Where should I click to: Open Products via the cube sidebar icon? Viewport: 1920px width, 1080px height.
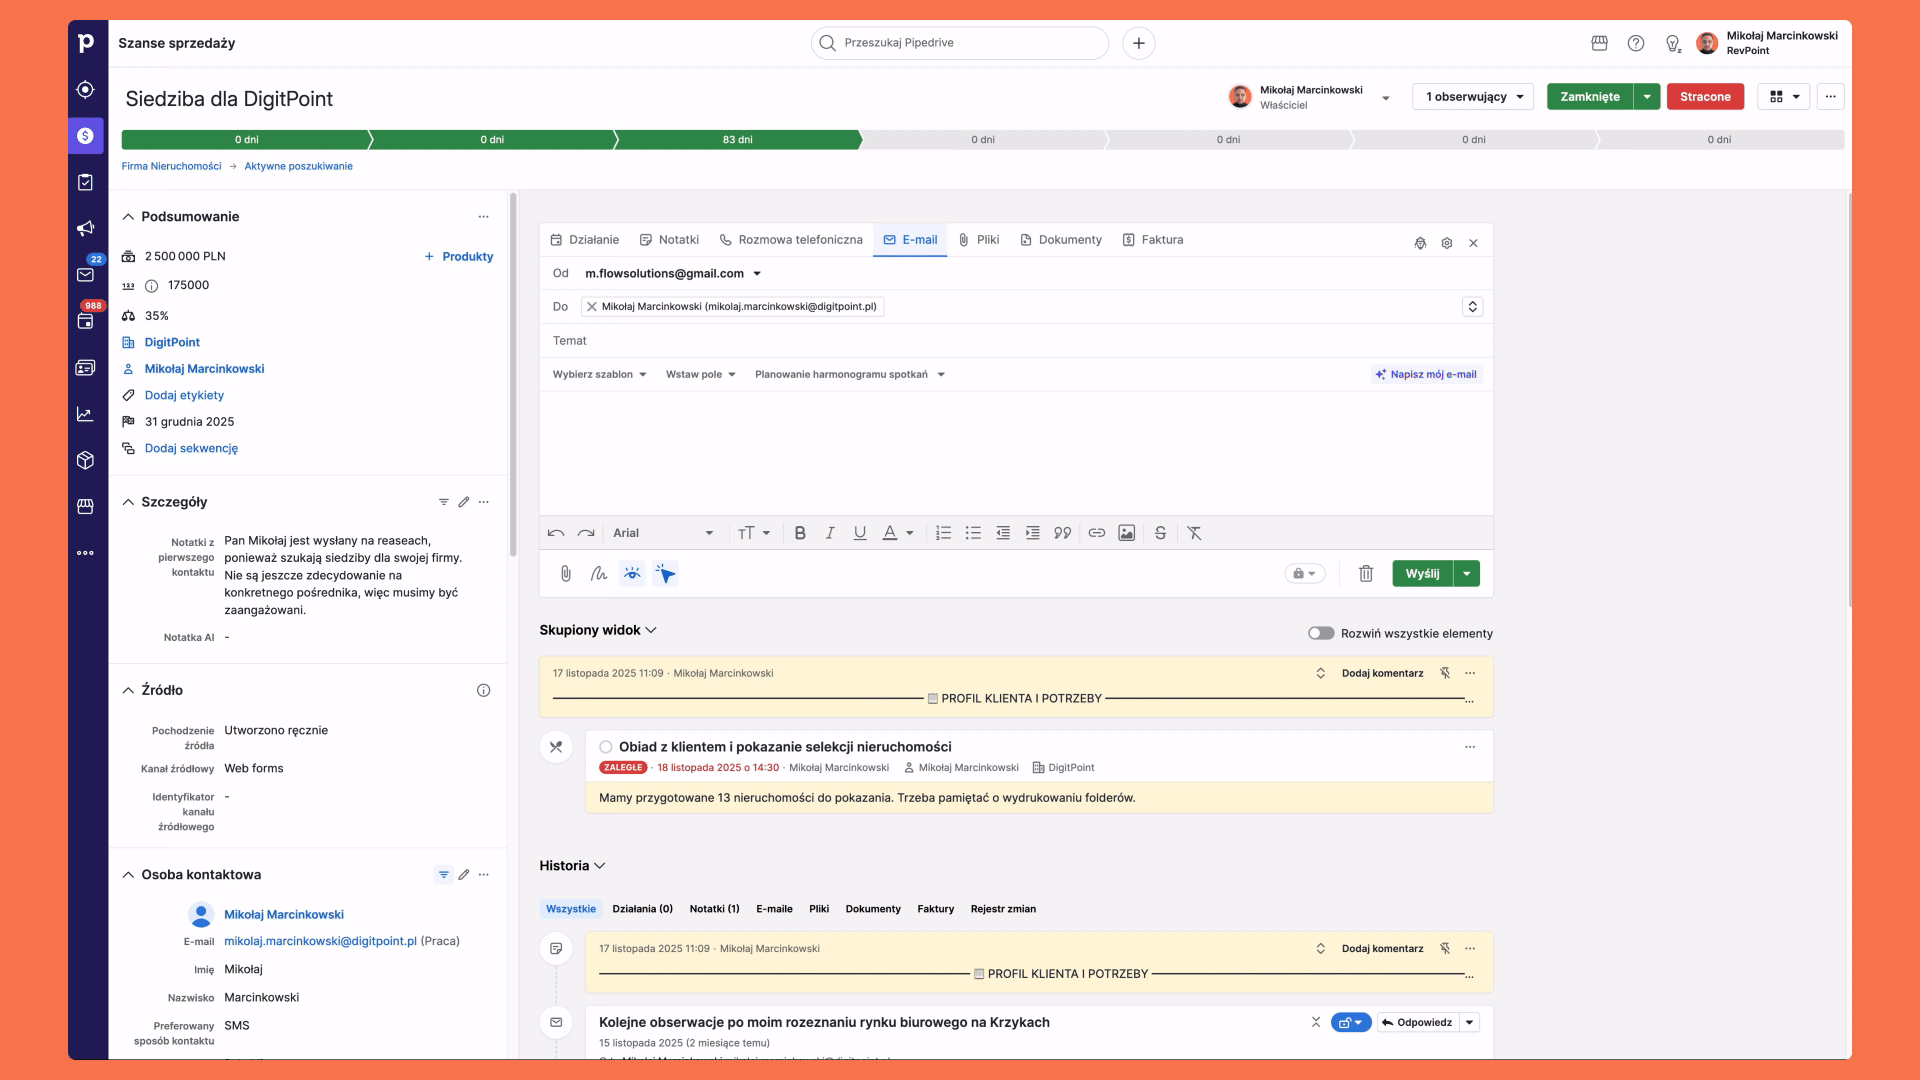point(85,459)
